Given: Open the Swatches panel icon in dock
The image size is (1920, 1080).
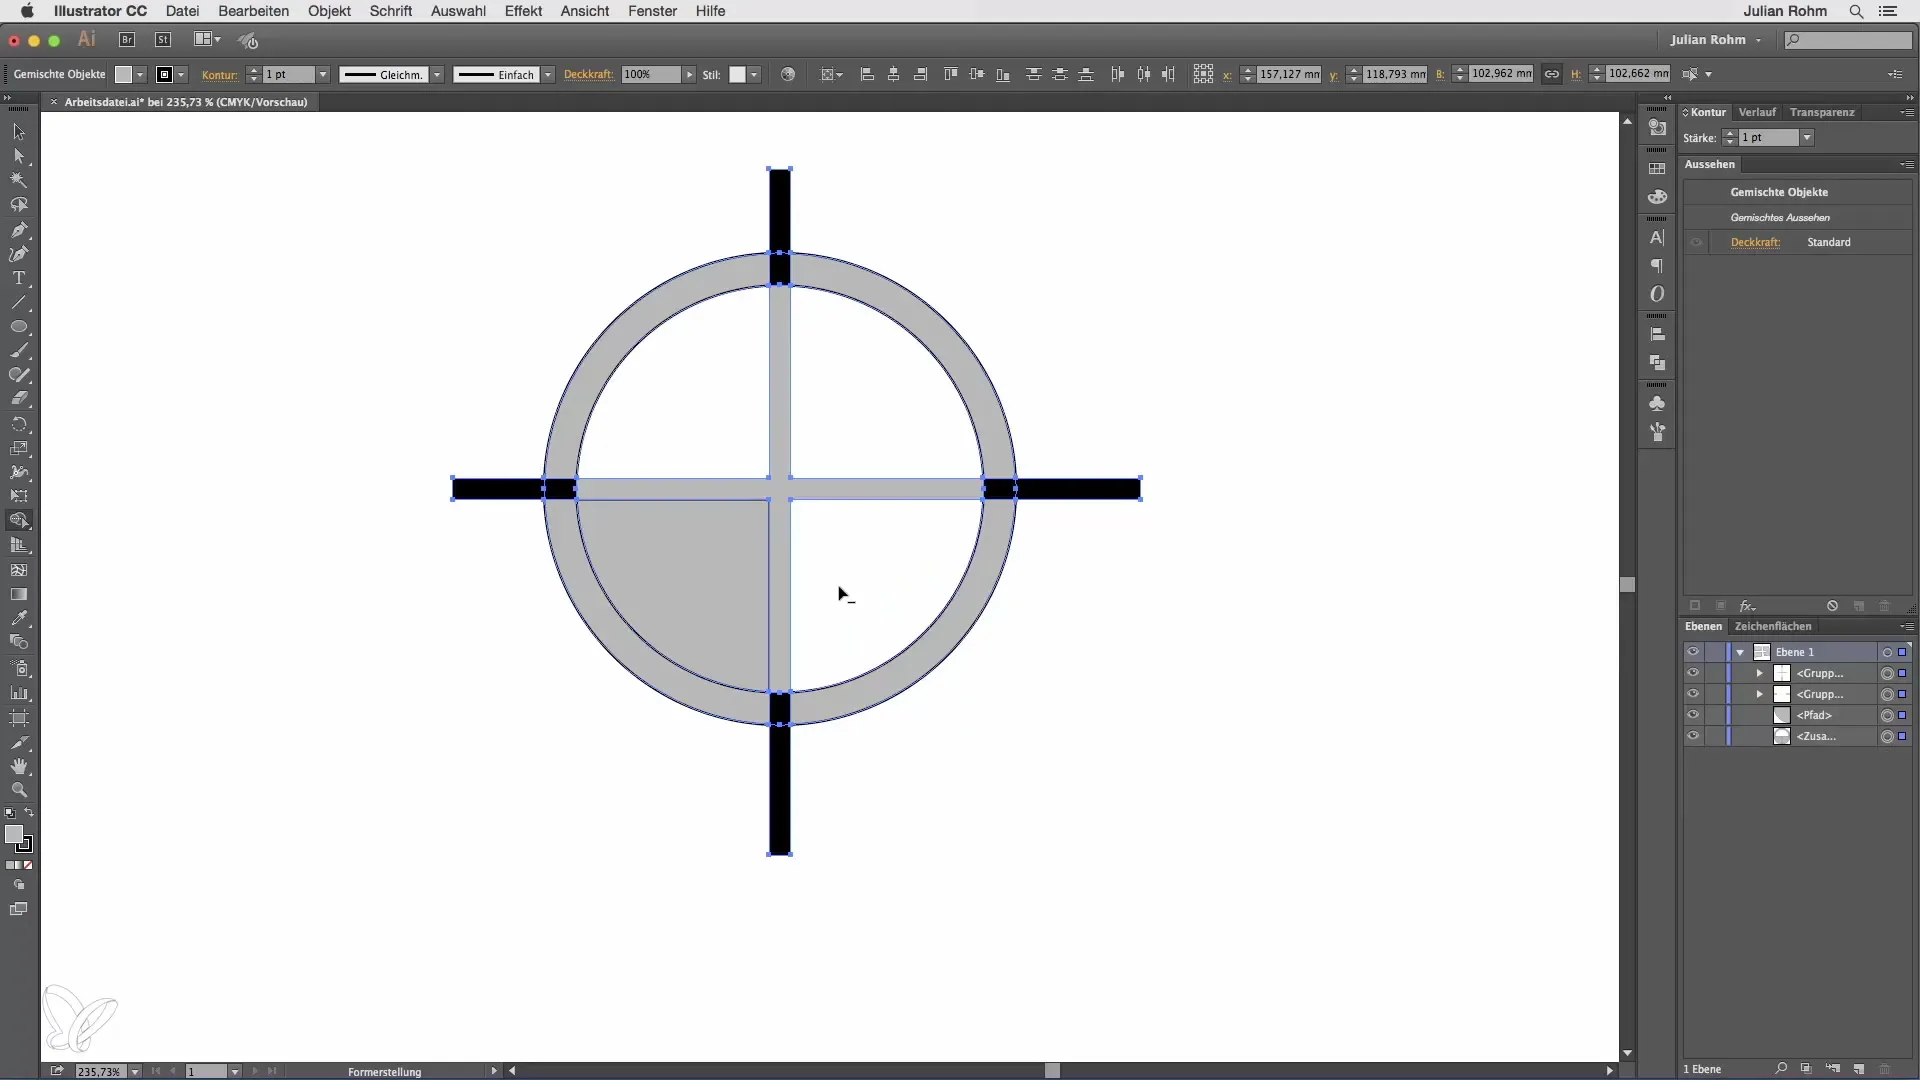Looking at the screenshot, I should (x=1657, y=169).
